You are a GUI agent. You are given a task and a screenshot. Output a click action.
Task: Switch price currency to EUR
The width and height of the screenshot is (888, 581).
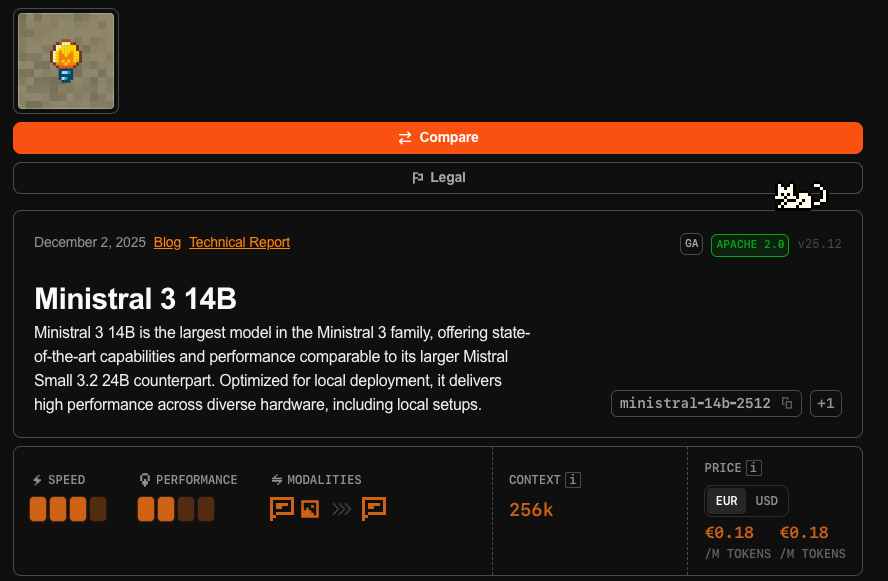(726, 501)
